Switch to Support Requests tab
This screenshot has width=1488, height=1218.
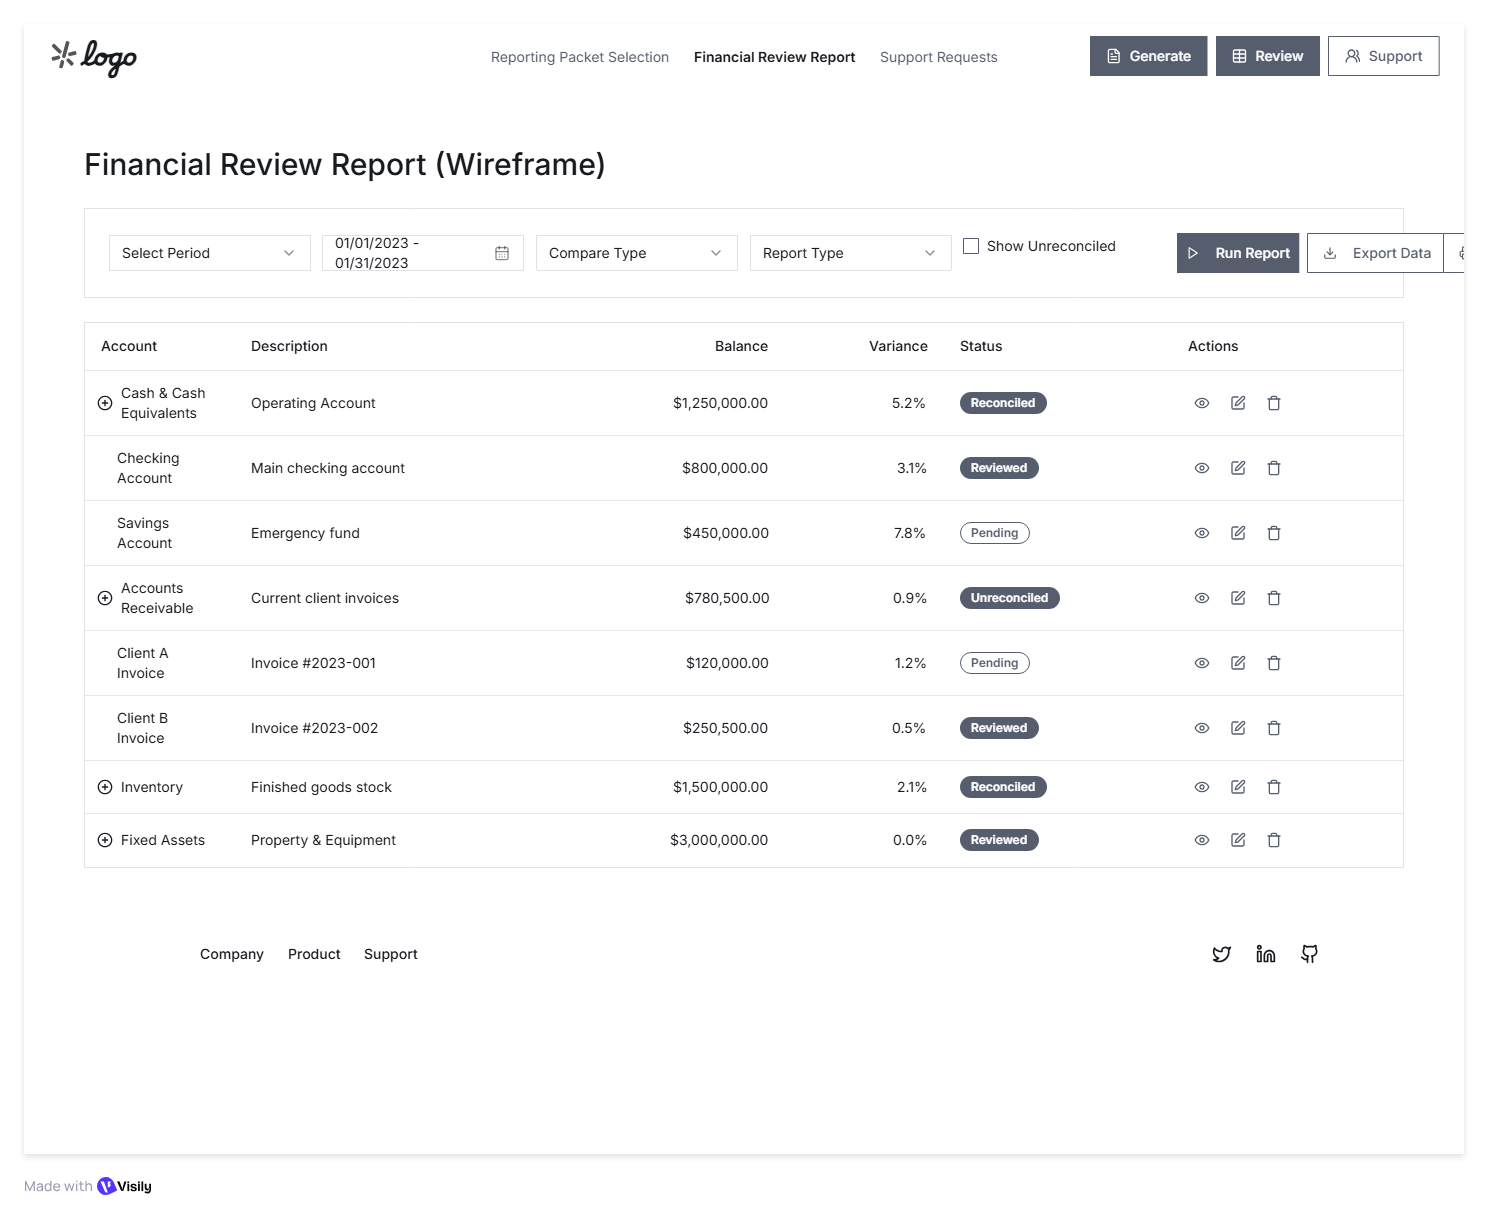coord(938,57)
